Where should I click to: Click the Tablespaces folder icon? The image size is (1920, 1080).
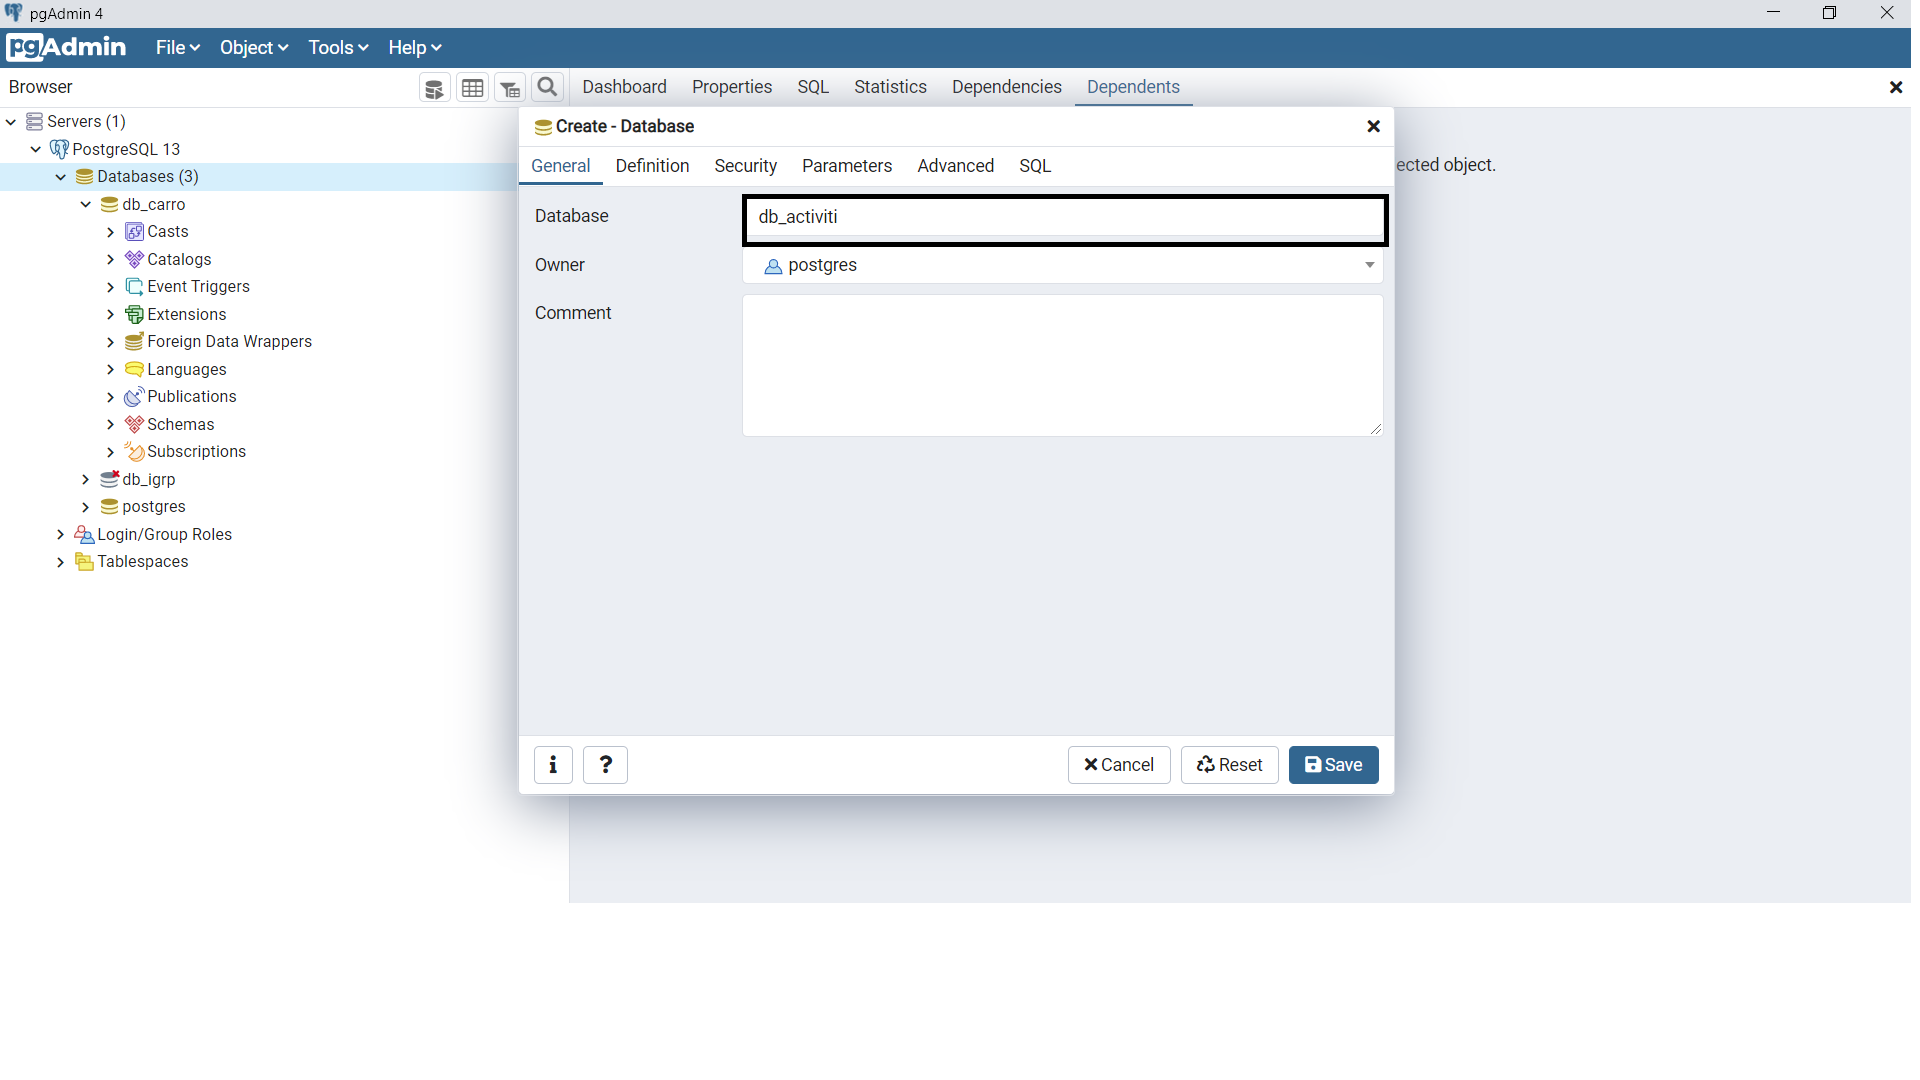point(85,562)
